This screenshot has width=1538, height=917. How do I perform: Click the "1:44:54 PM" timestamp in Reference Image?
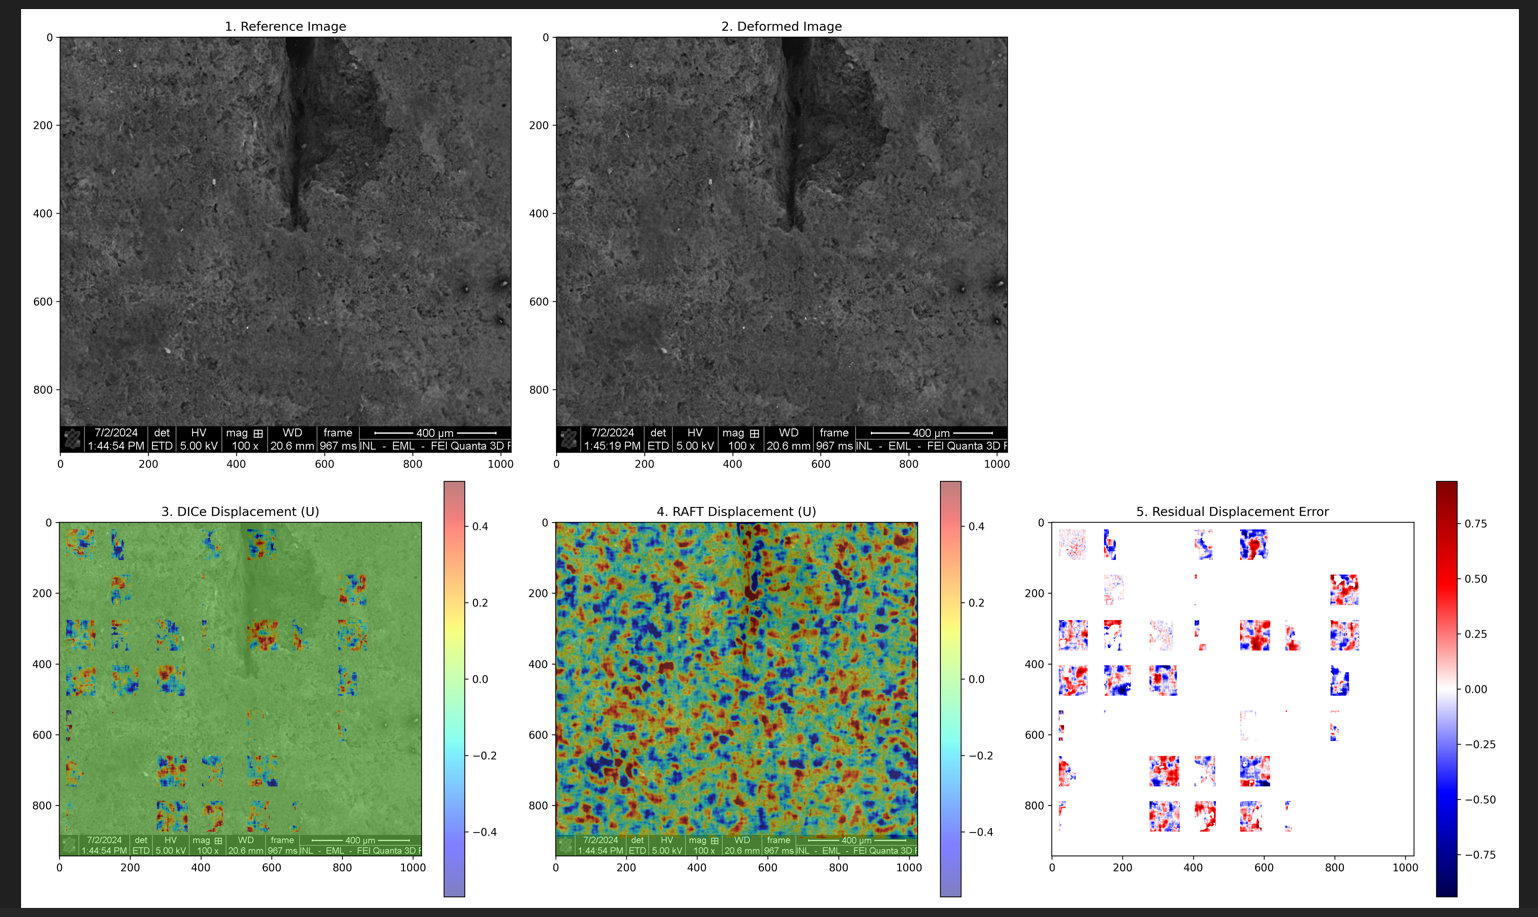pyautogui.click(x=115, y=446)
